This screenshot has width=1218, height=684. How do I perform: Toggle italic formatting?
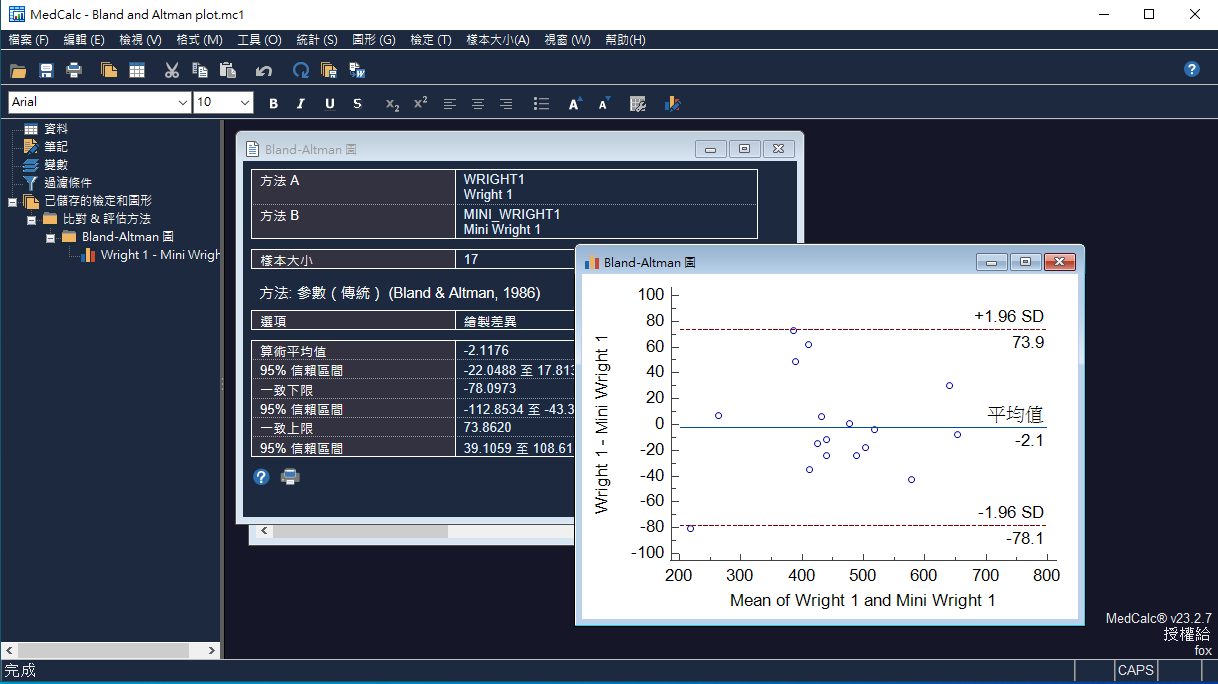point(302,103)
